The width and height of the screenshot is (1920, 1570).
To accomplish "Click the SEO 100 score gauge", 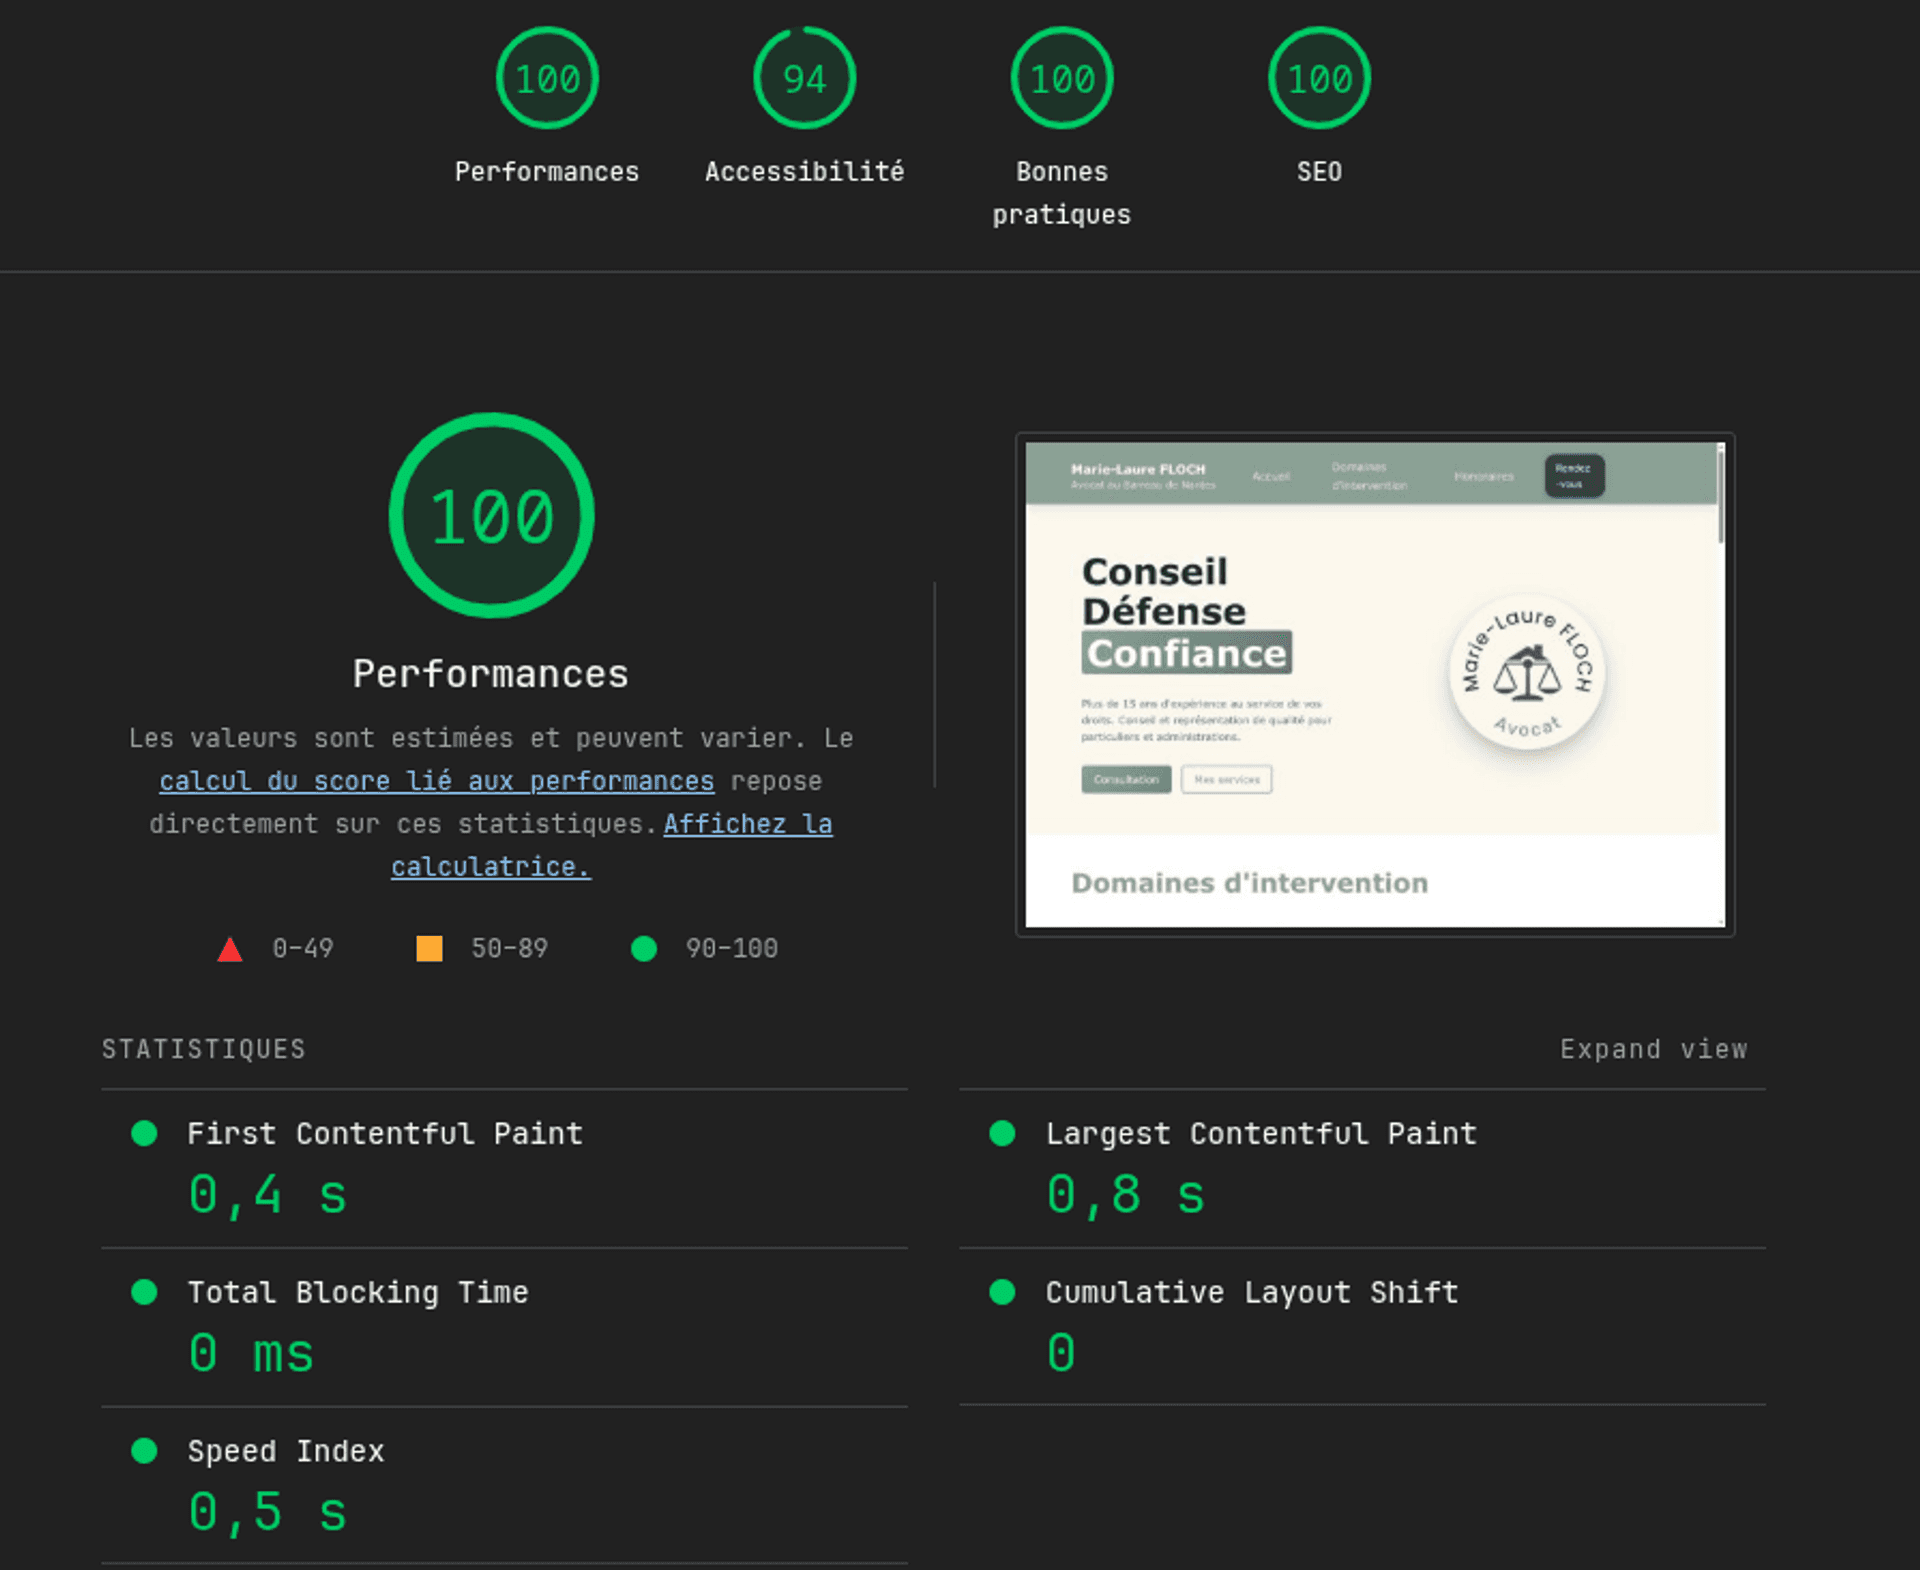I will point(1319,78).
